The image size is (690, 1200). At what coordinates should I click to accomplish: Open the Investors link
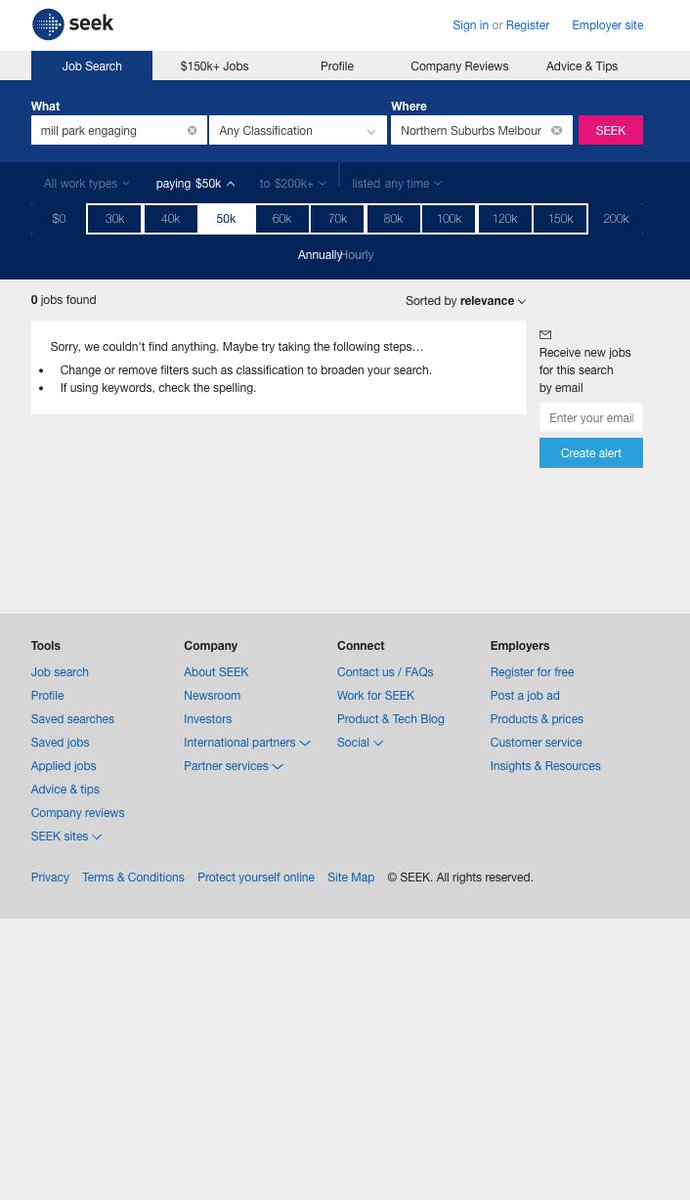point(208,719)
